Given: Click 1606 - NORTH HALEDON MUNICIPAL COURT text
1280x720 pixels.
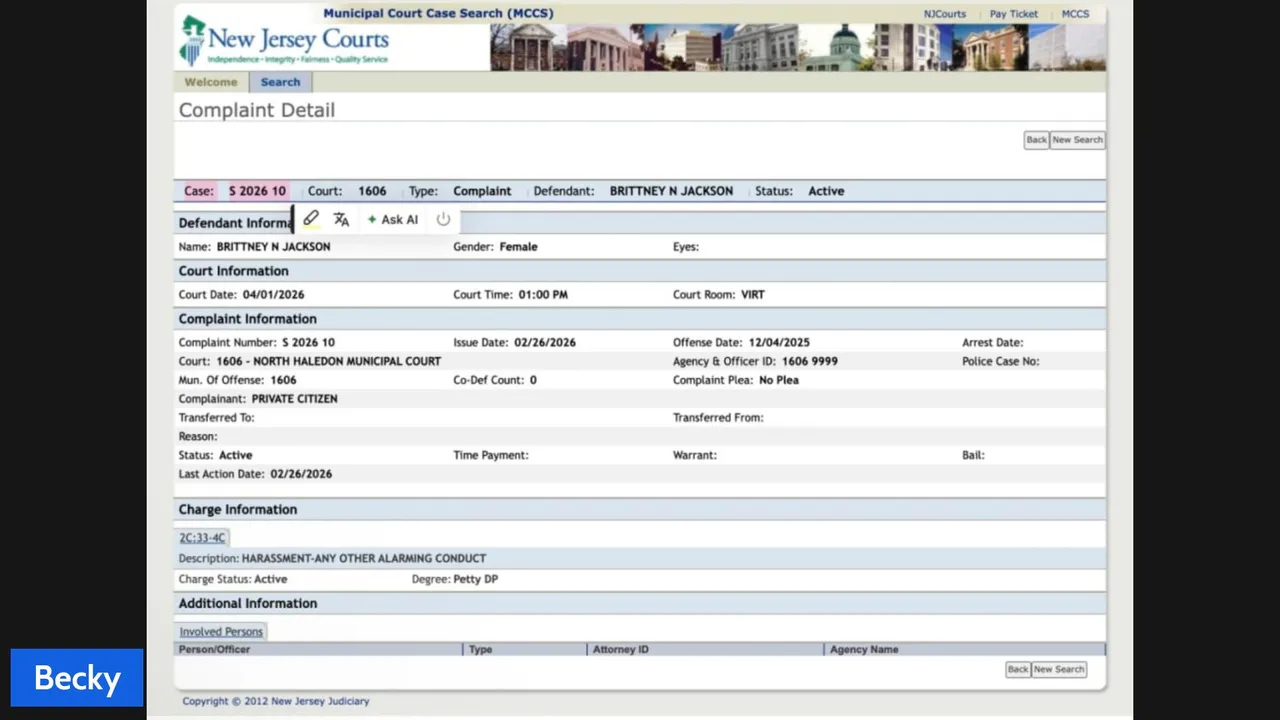Looking at the screenshot, I should [x=329, y=361].
